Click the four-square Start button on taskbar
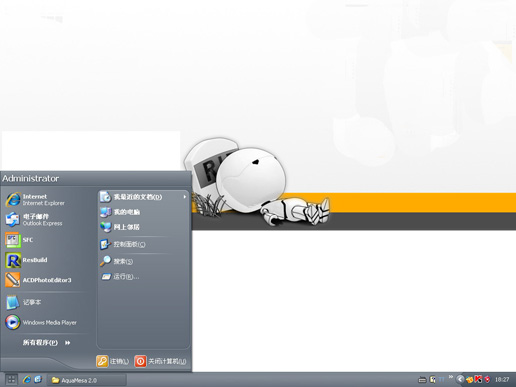The height and width of the screenshot is (387, 516). [11, 379]
